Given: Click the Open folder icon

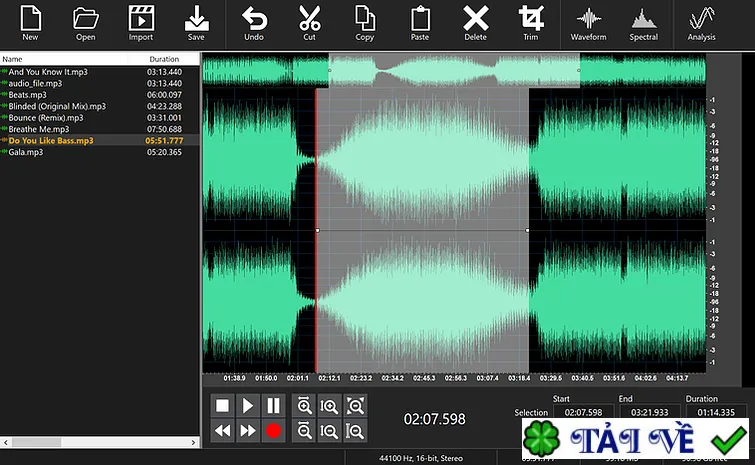Looking at the screenshot, I should [86, 23].
